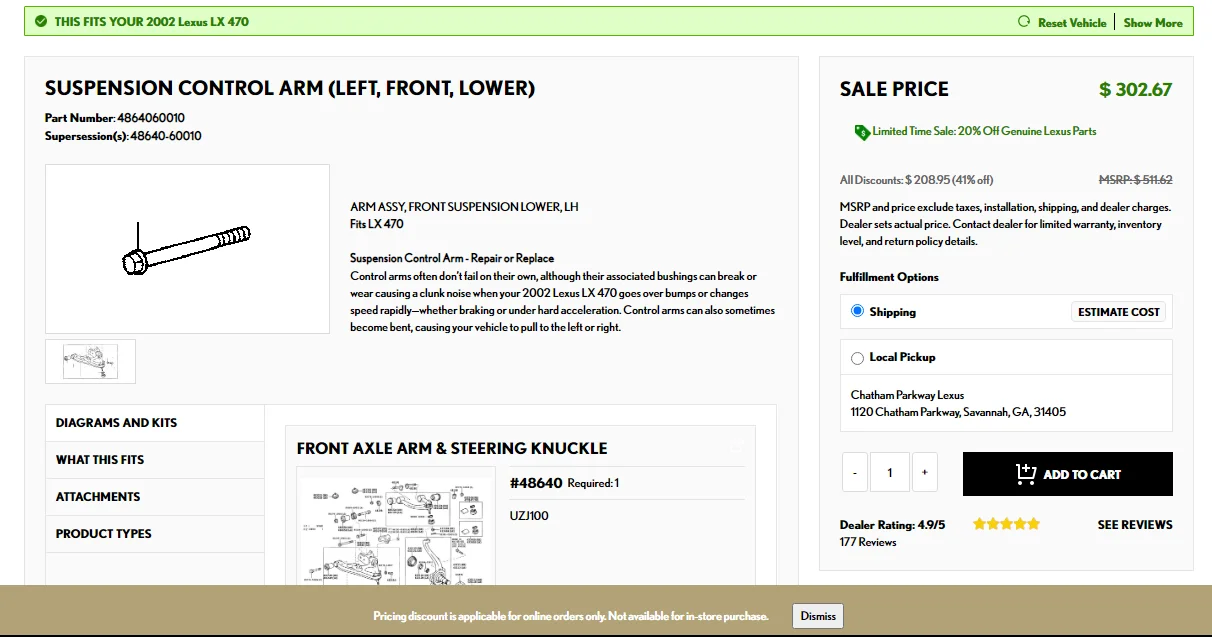Click the Estimate Cost button
1212x637 pixels.
[x=1118, y=312]
